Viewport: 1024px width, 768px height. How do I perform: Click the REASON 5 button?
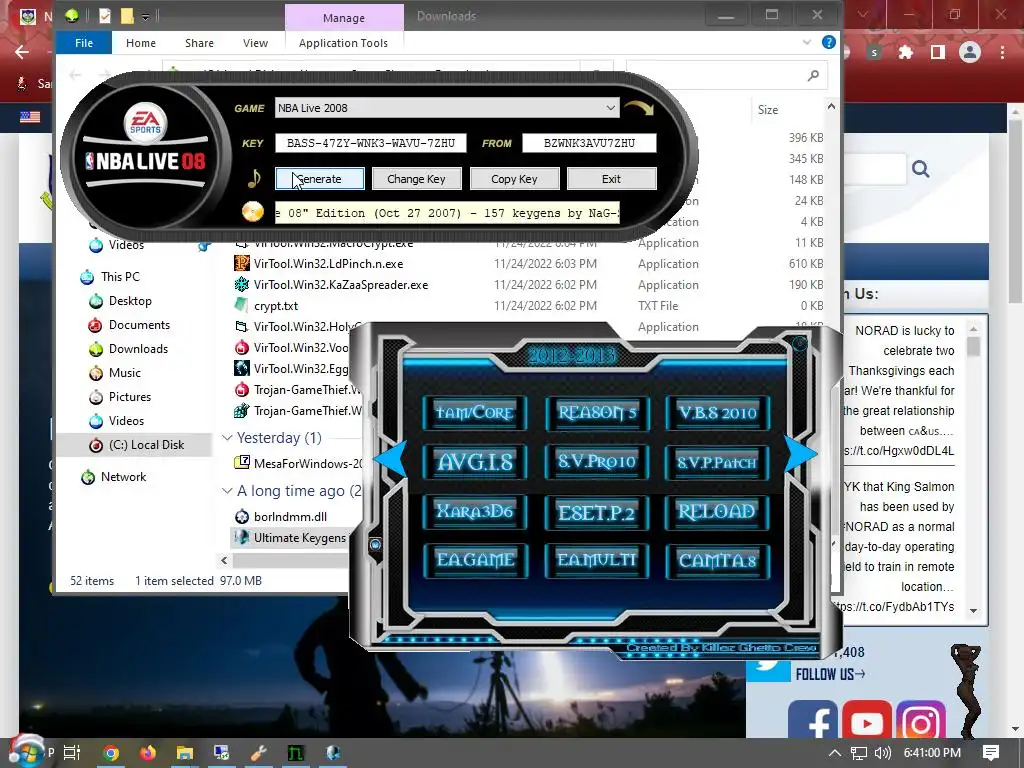[x=597, y=413]
